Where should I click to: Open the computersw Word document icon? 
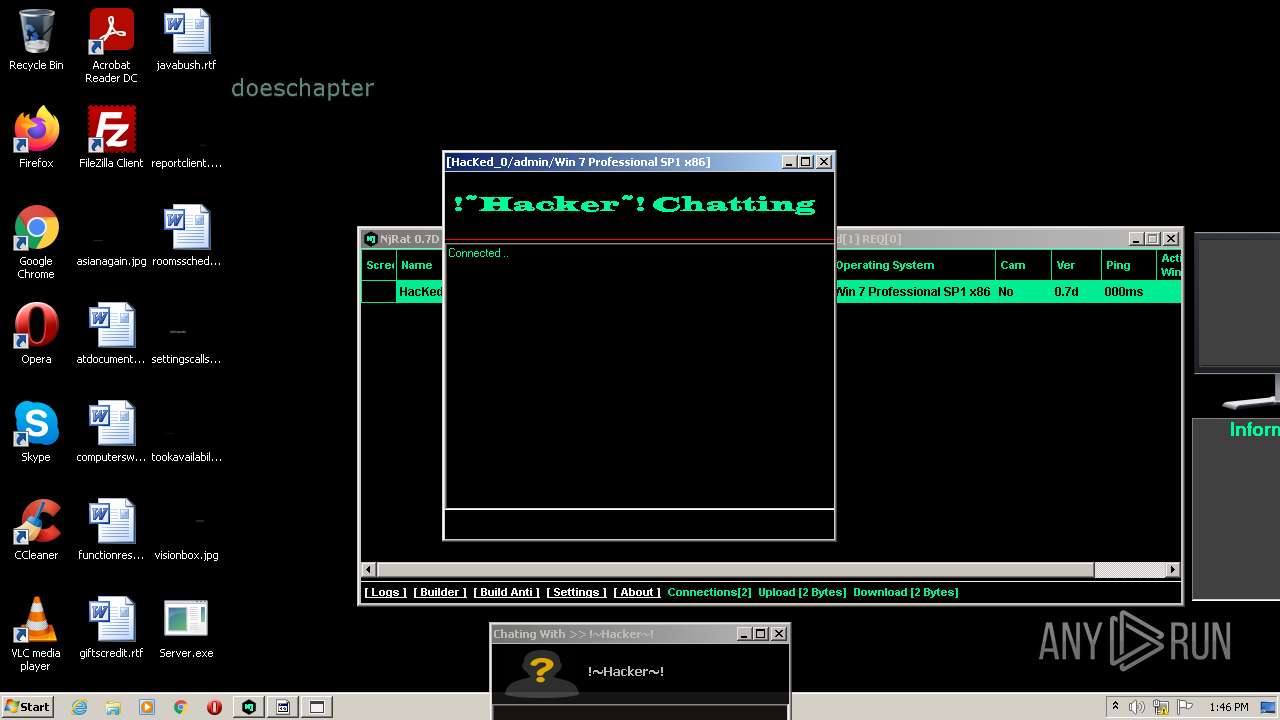111,432
